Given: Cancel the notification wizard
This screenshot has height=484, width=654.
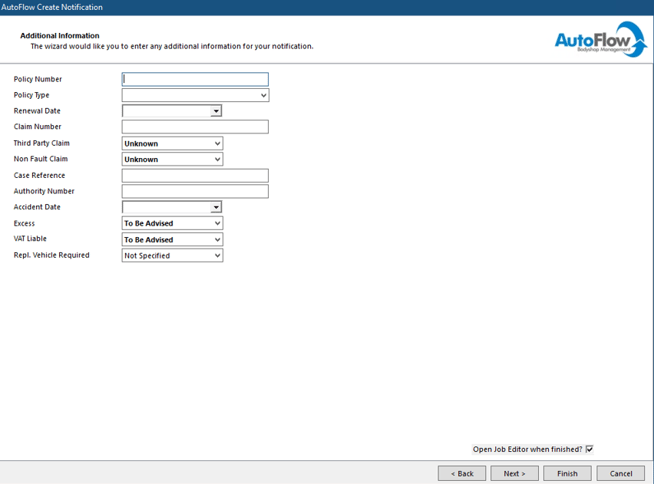Looking at the screenshot, I should point(621,473).
